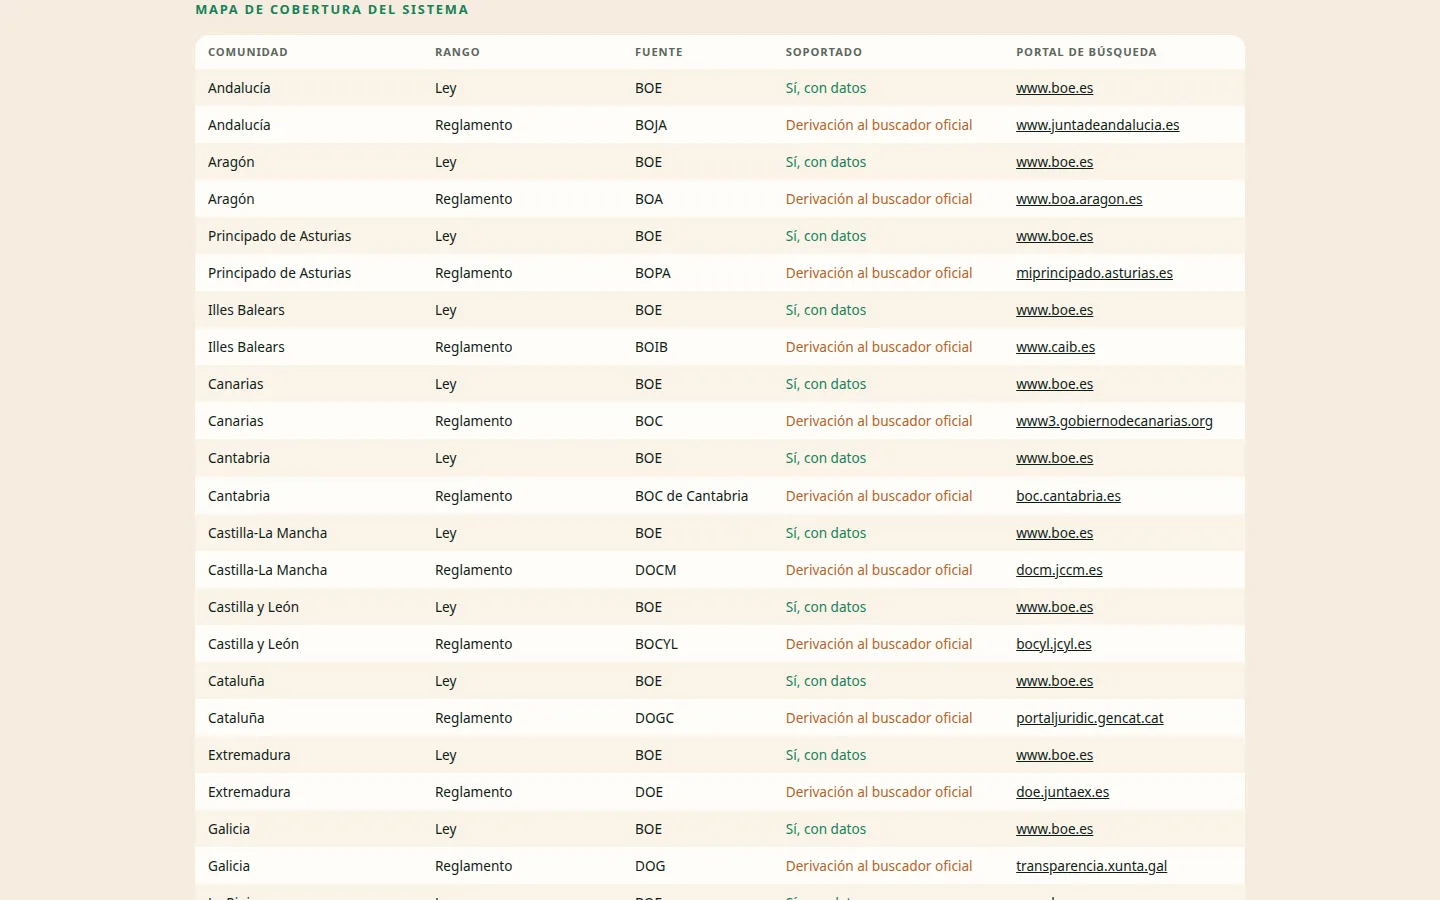Click www.boe.es in Andalucía Ley row
Viewport: 1440px width, 900px height.
pyautogui.click(x=1054, y=88)
